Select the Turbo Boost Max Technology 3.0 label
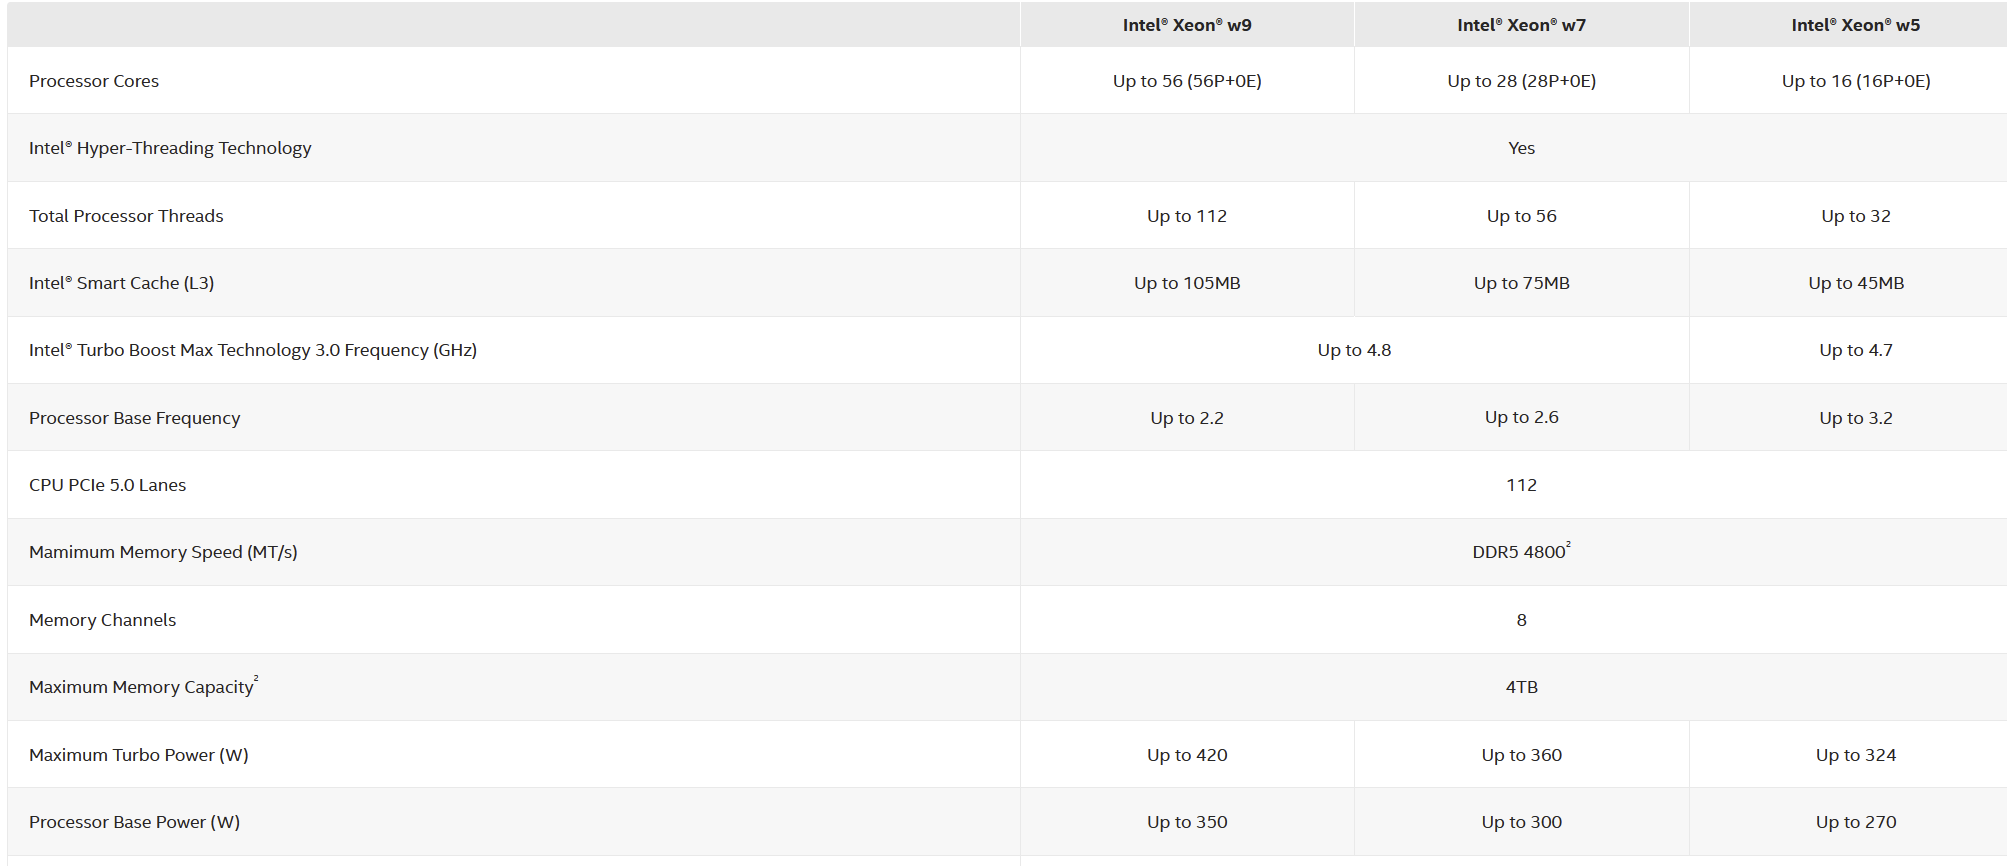 click(x=253, y=350)
